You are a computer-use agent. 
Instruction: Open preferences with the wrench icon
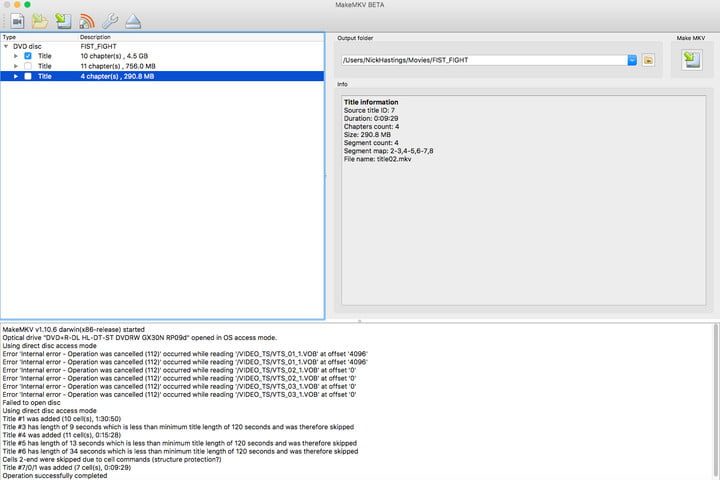(x=110, y=20)
